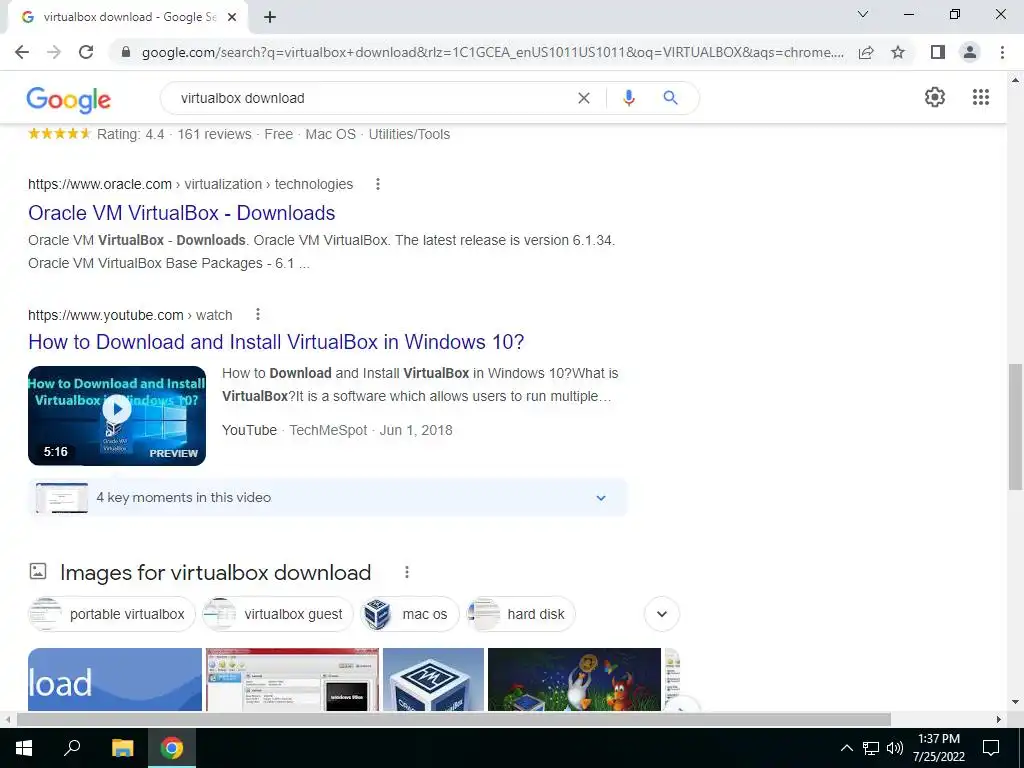Open the notification center icon
Screen dimensions: 1024x768
tap(991, 748)
